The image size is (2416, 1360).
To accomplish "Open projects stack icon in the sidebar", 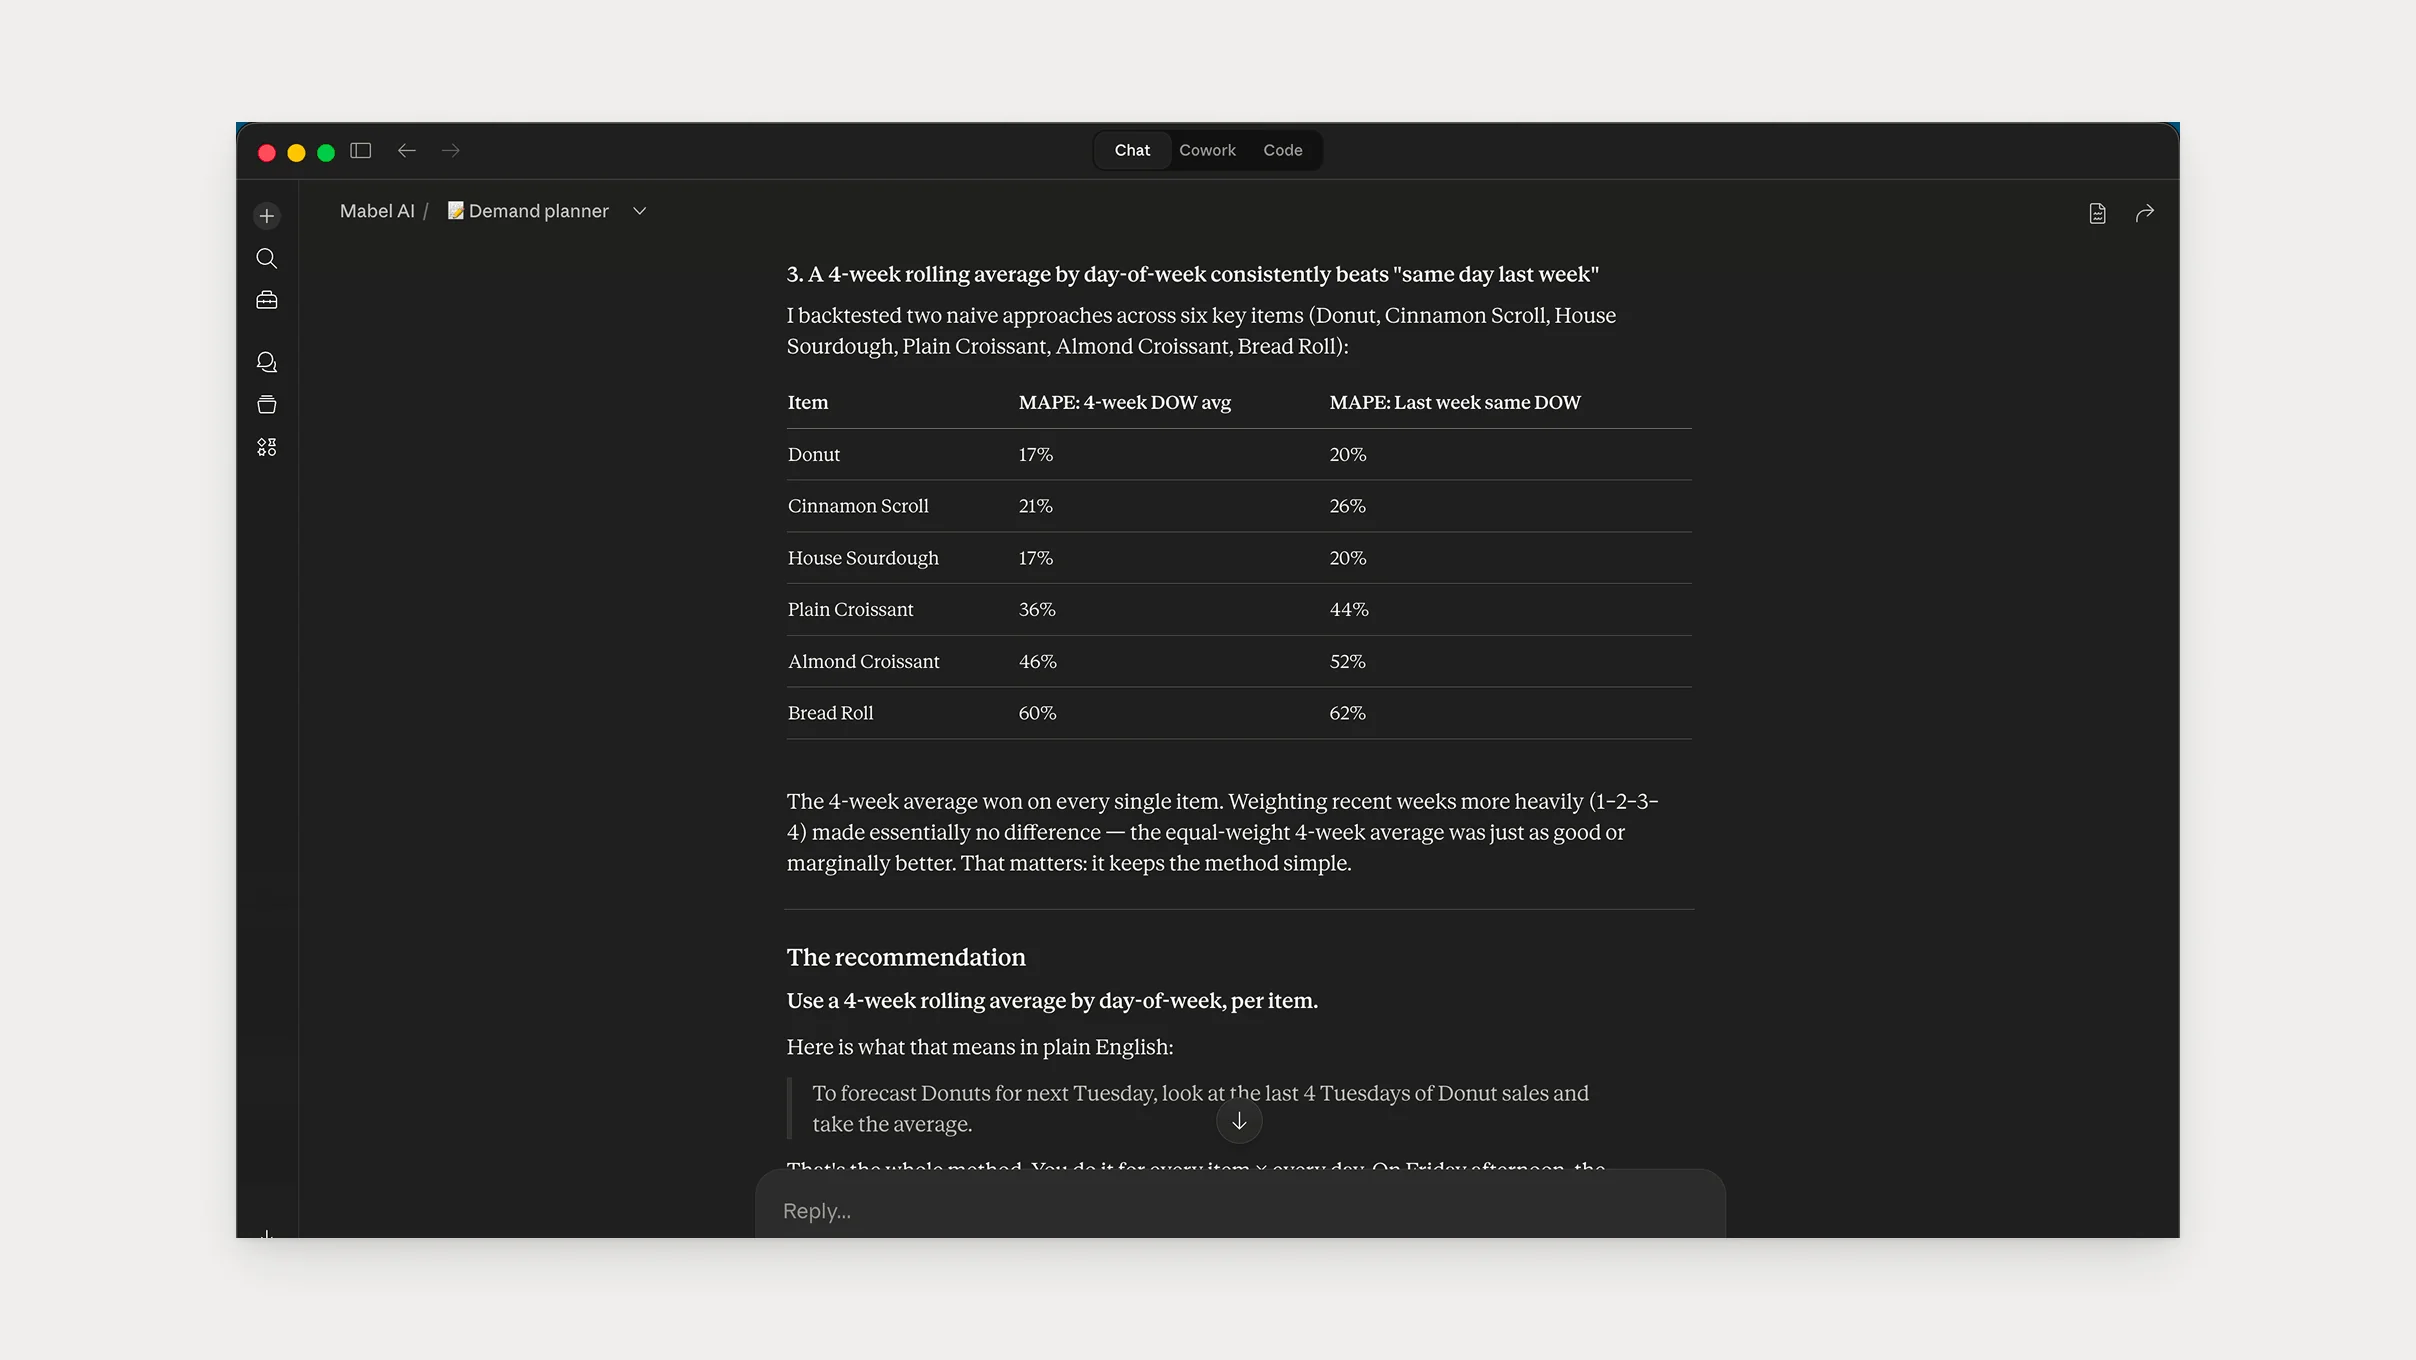I will click(x=267, y=405).
